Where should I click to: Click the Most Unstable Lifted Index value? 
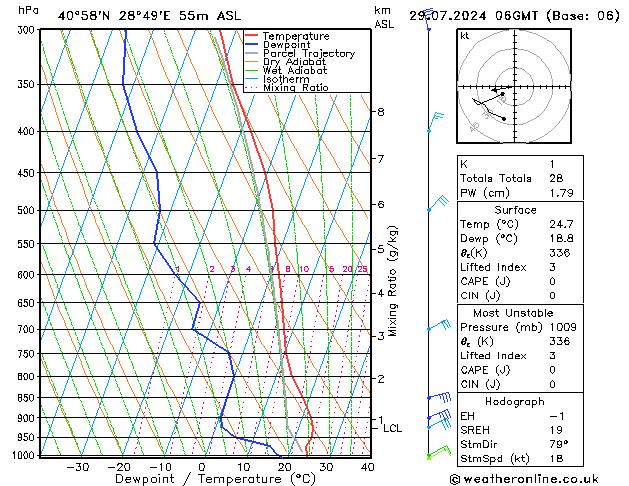[552, 356]
